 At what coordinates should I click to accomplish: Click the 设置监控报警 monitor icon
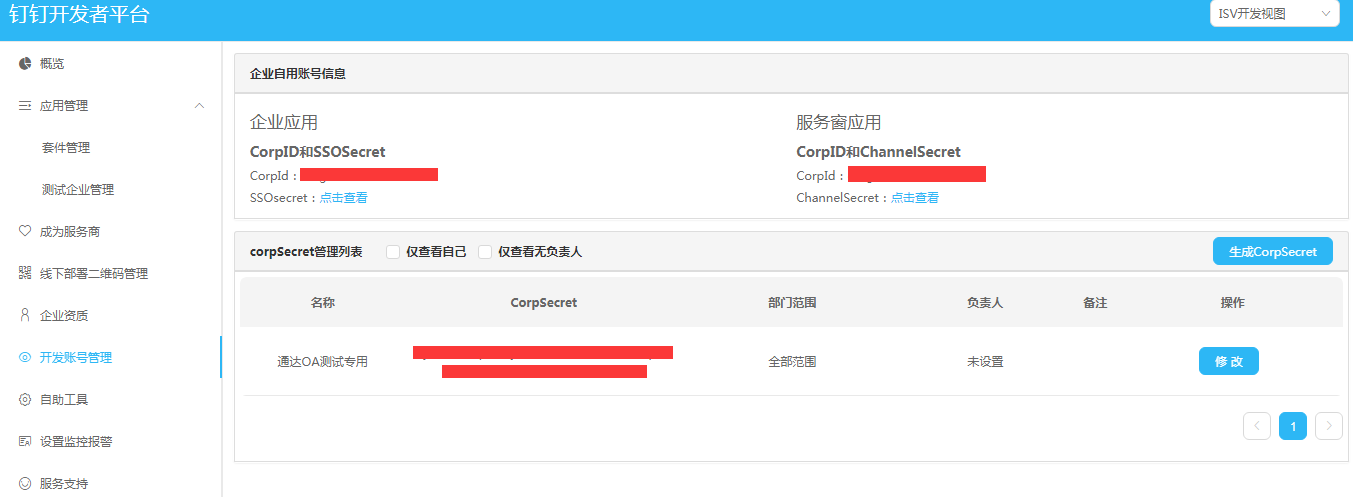25,441
